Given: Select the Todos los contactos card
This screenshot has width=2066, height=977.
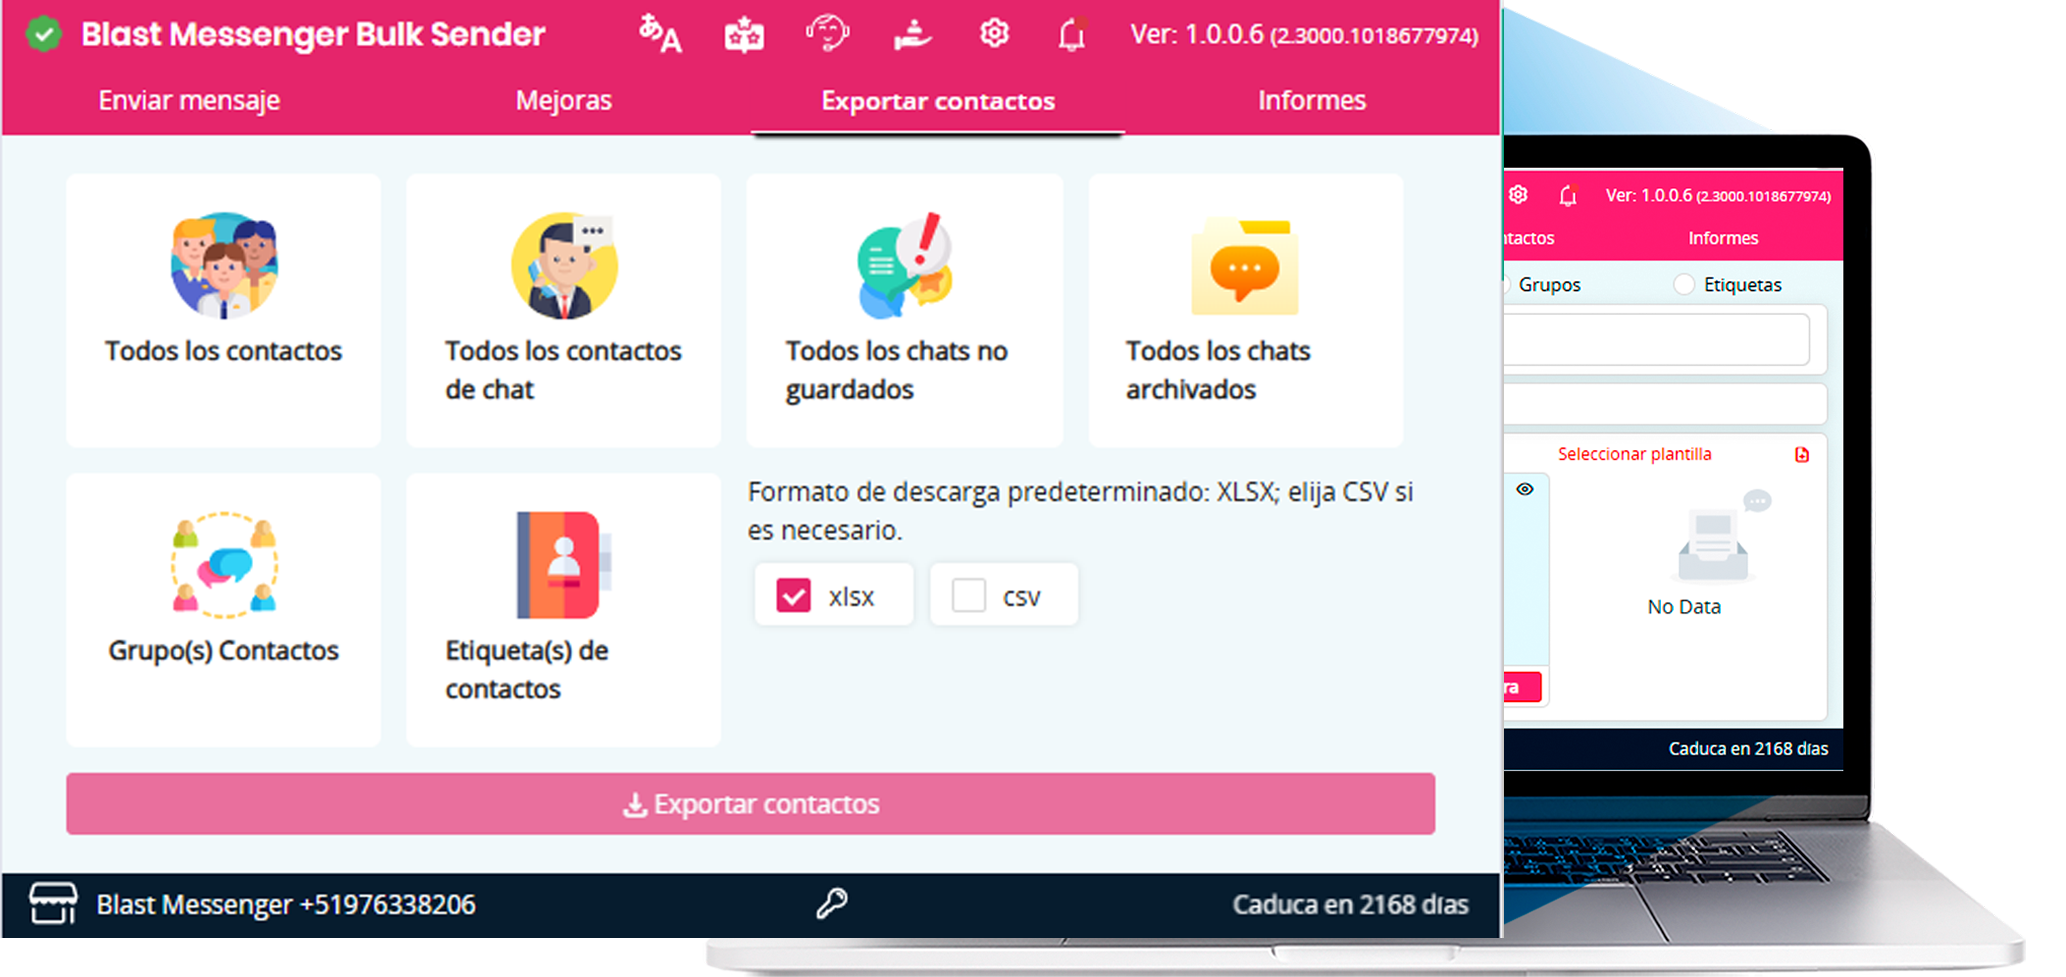Looking at the screenshot, I should pos(223,310).
